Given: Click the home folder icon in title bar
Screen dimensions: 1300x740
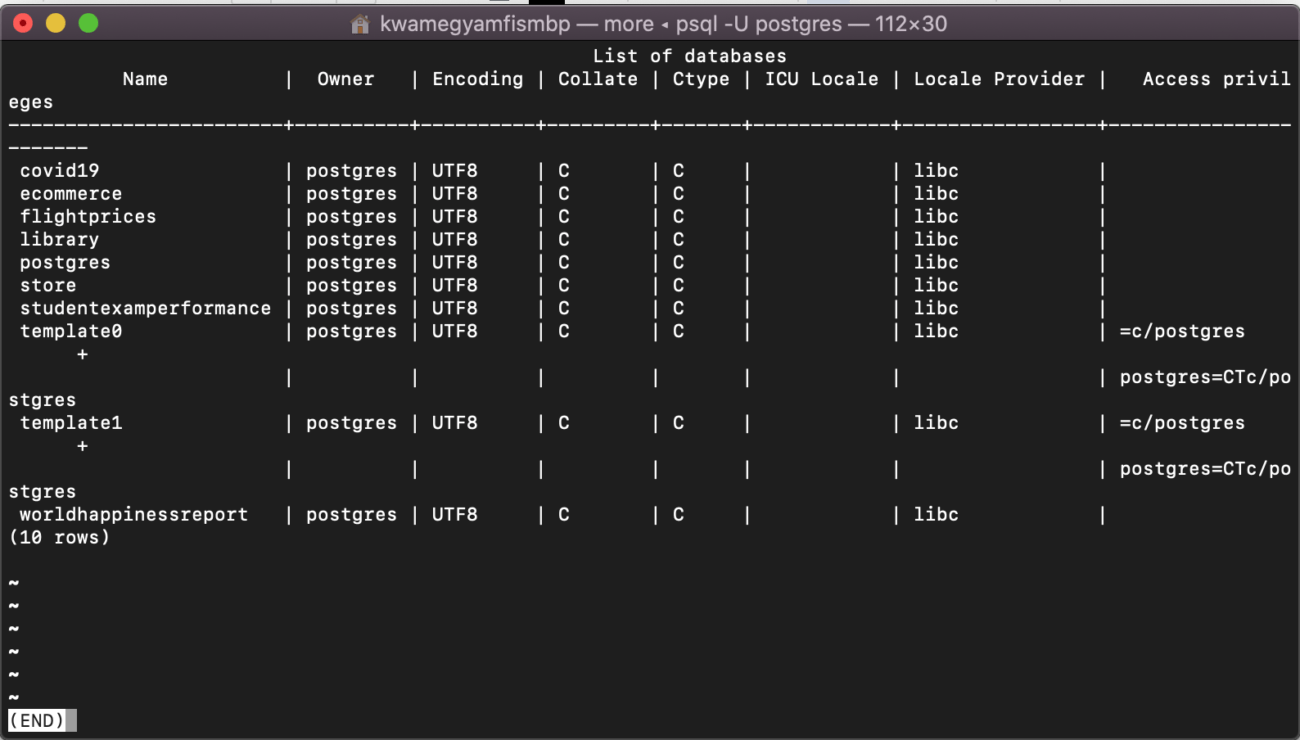Looking at the screenshot, I should click(x=361, y=24).
